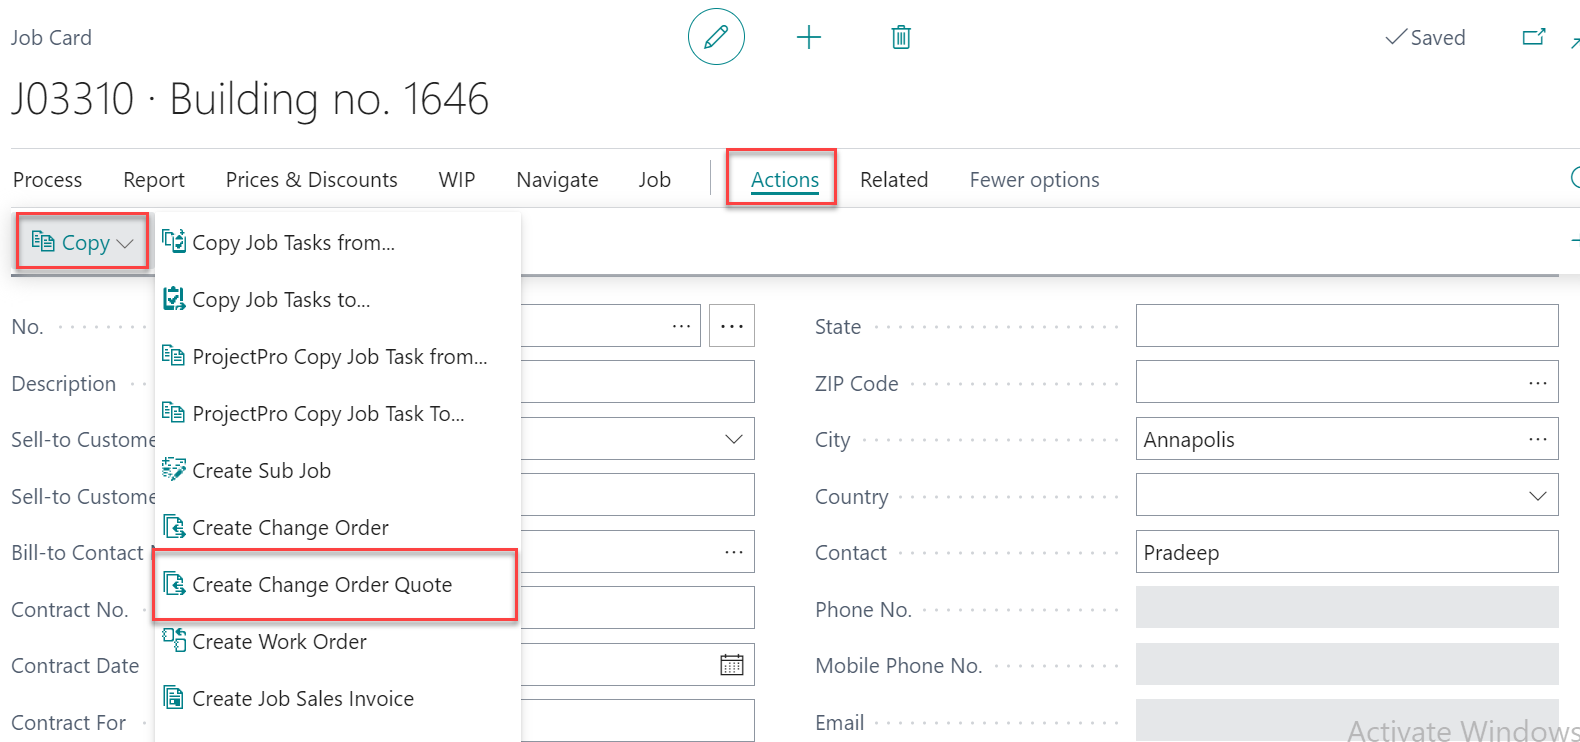The image size is (1580, 742).
Task: Expand the Copy dropdown menu
Action: click(83, 242)
